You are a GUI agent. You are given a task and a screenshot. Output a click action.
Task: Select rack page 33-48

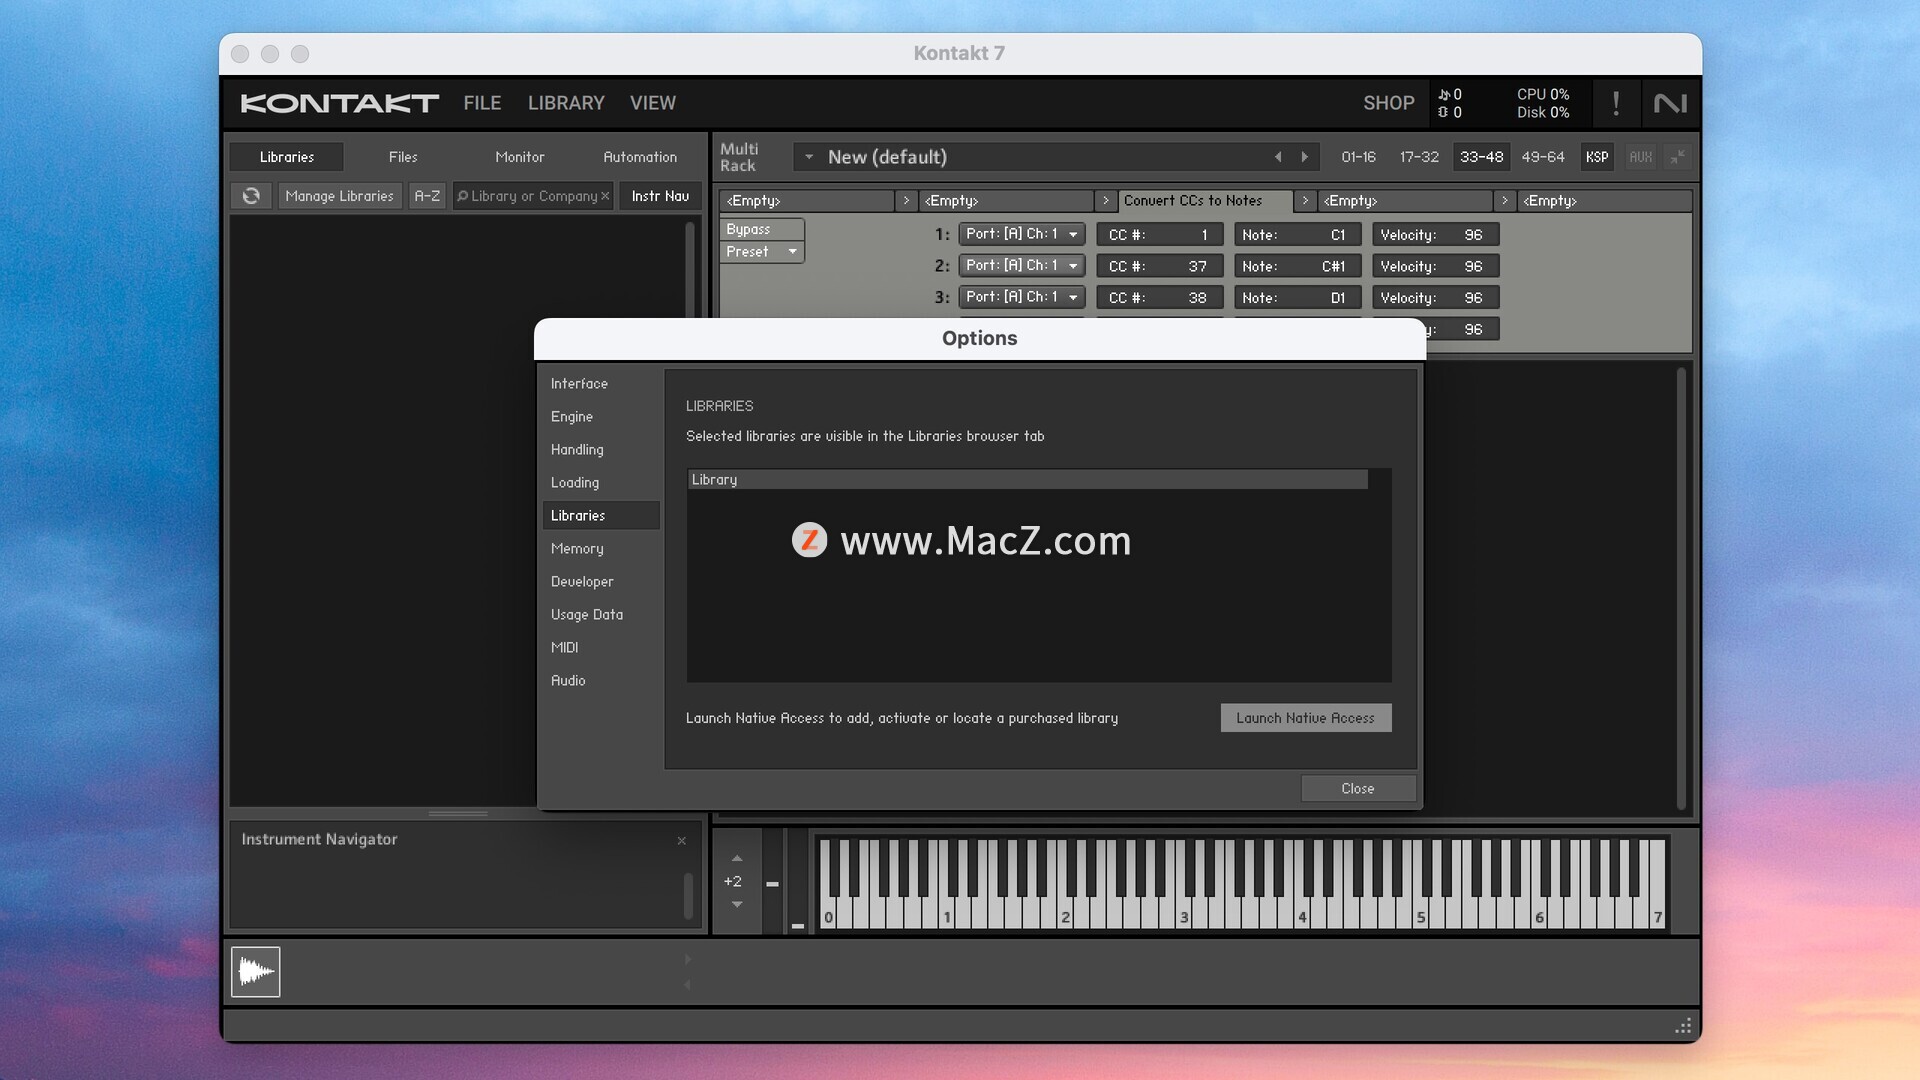[x=1481, y=157]
